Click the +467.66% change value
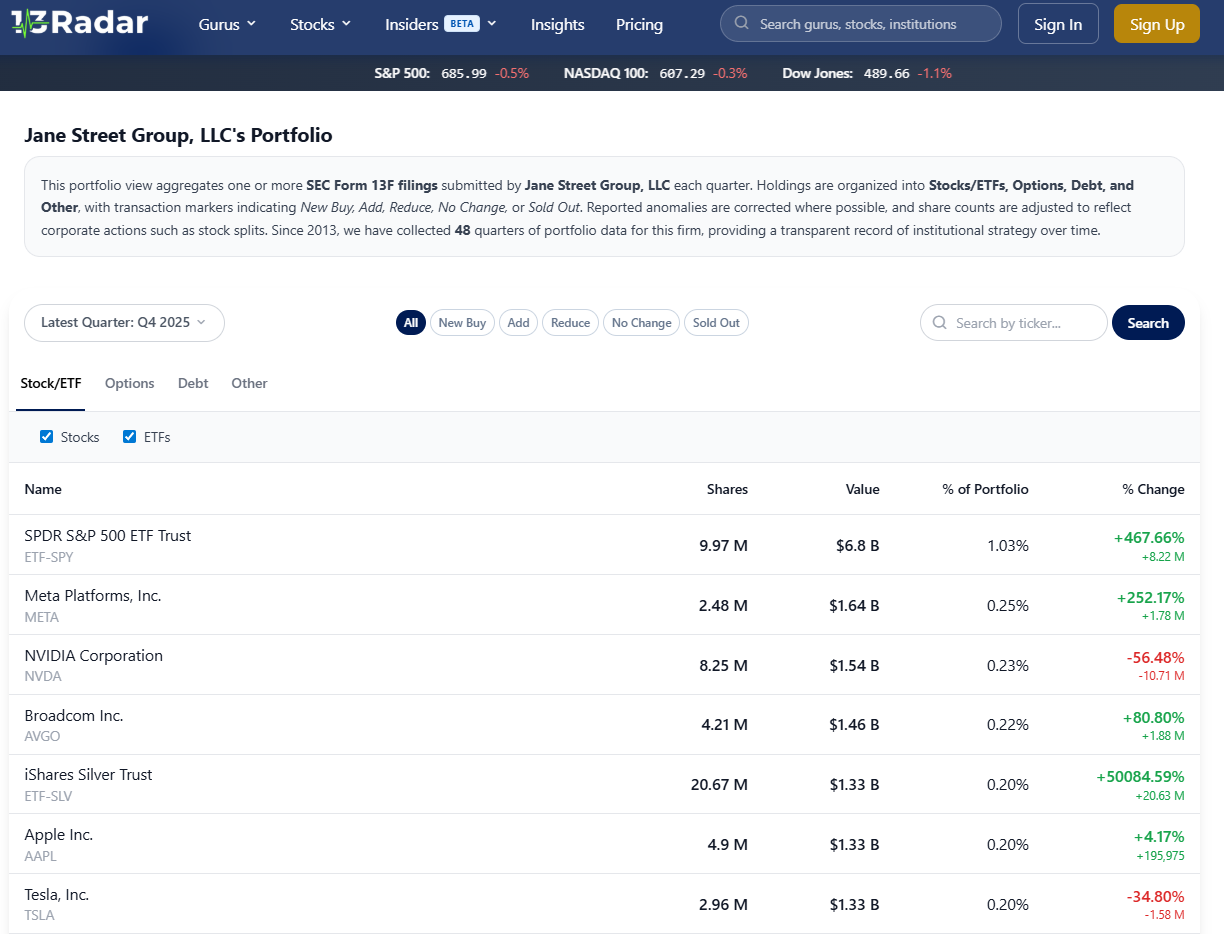The width and height of the screenshot is (1224, 934). coord(1149,538)
